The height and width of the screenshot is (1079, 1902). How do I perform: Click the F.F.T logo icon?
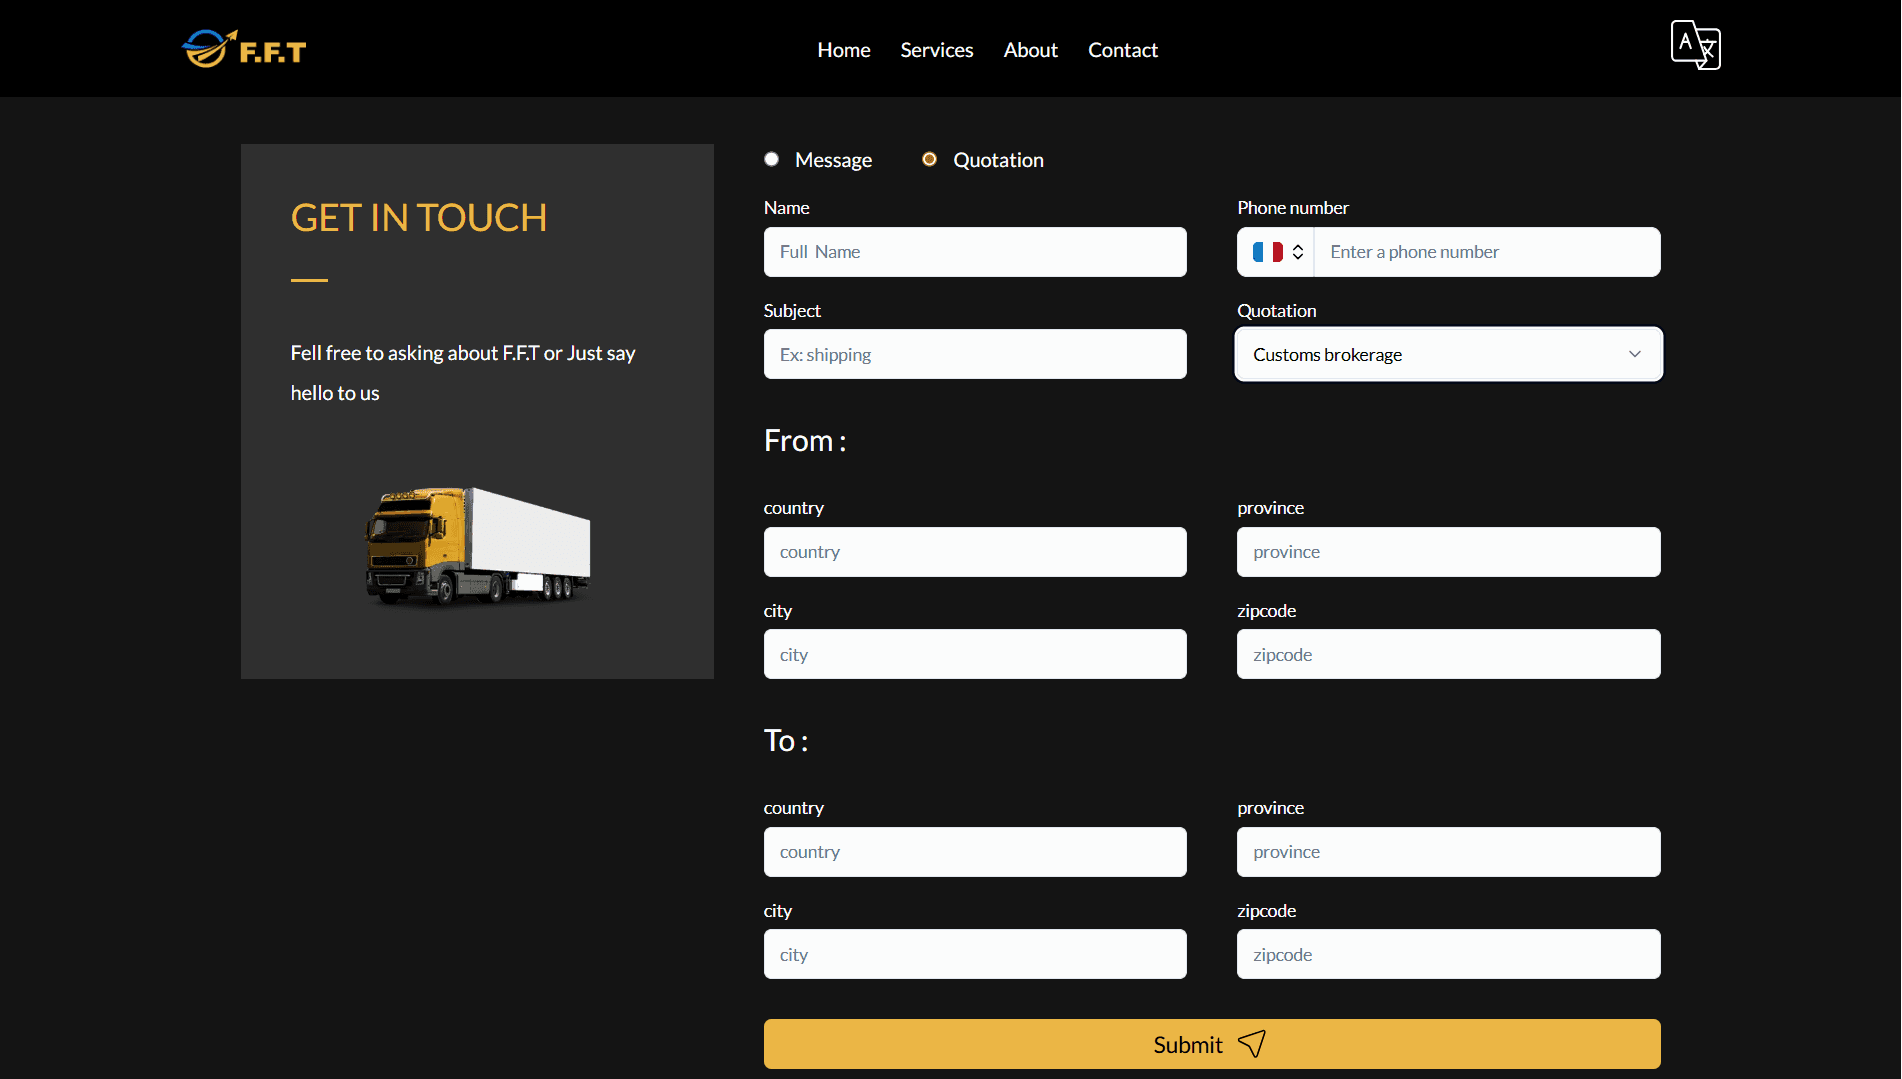click(243, 49)
